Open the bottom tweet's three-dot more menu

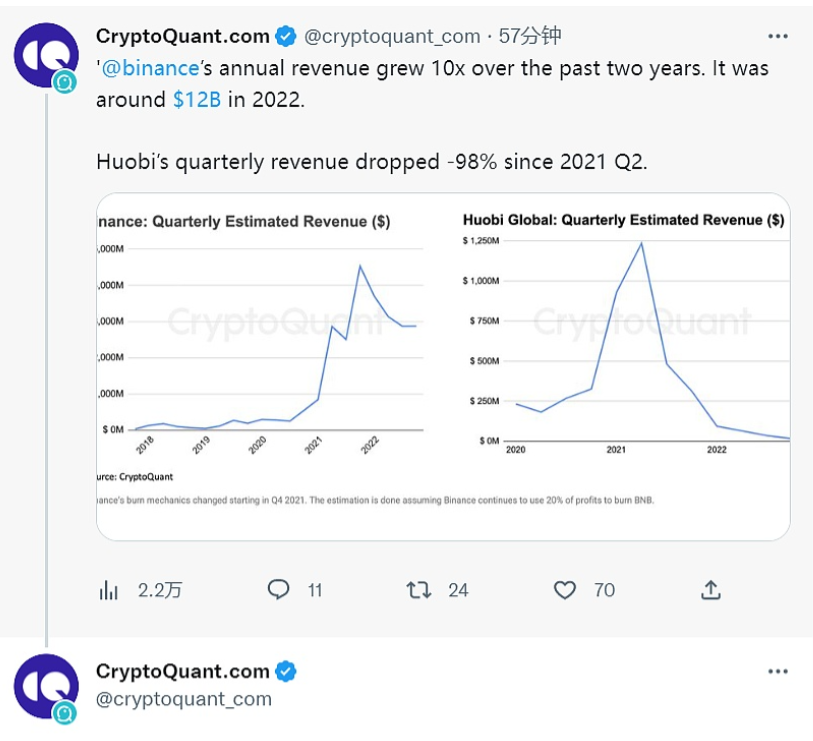[x=778, y=671]
